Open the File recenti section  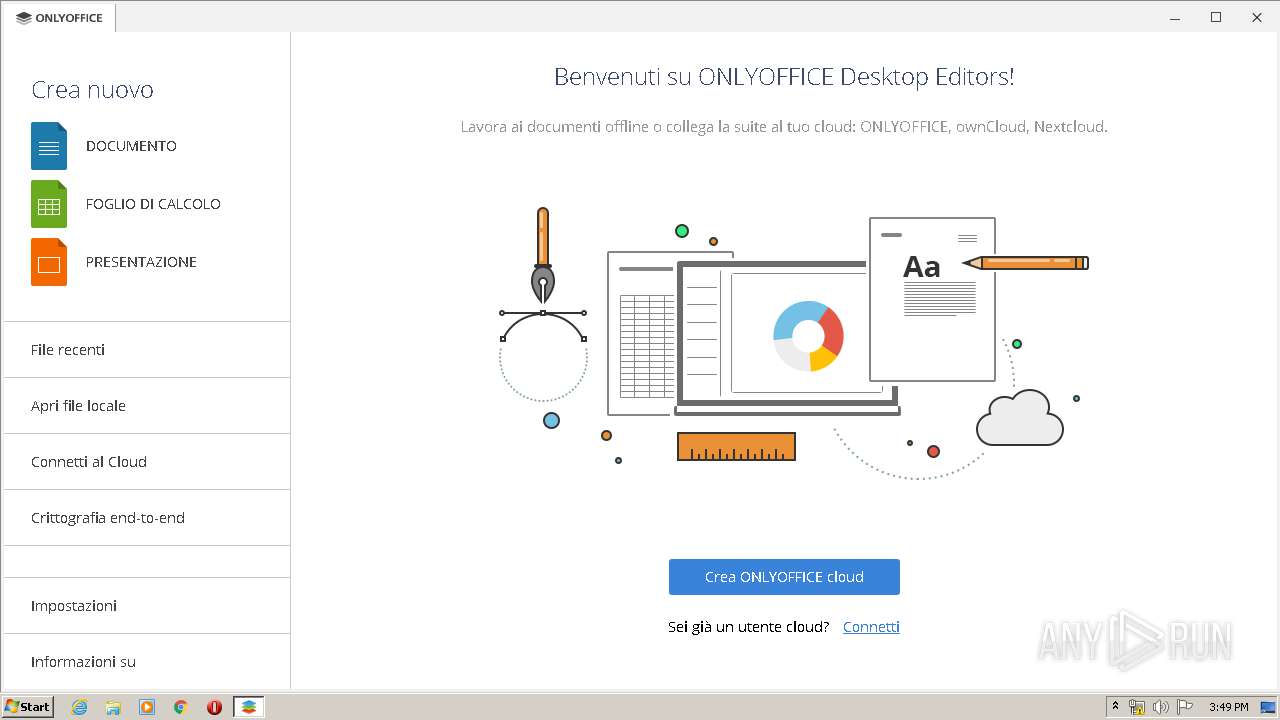click(x=147, y=350)
